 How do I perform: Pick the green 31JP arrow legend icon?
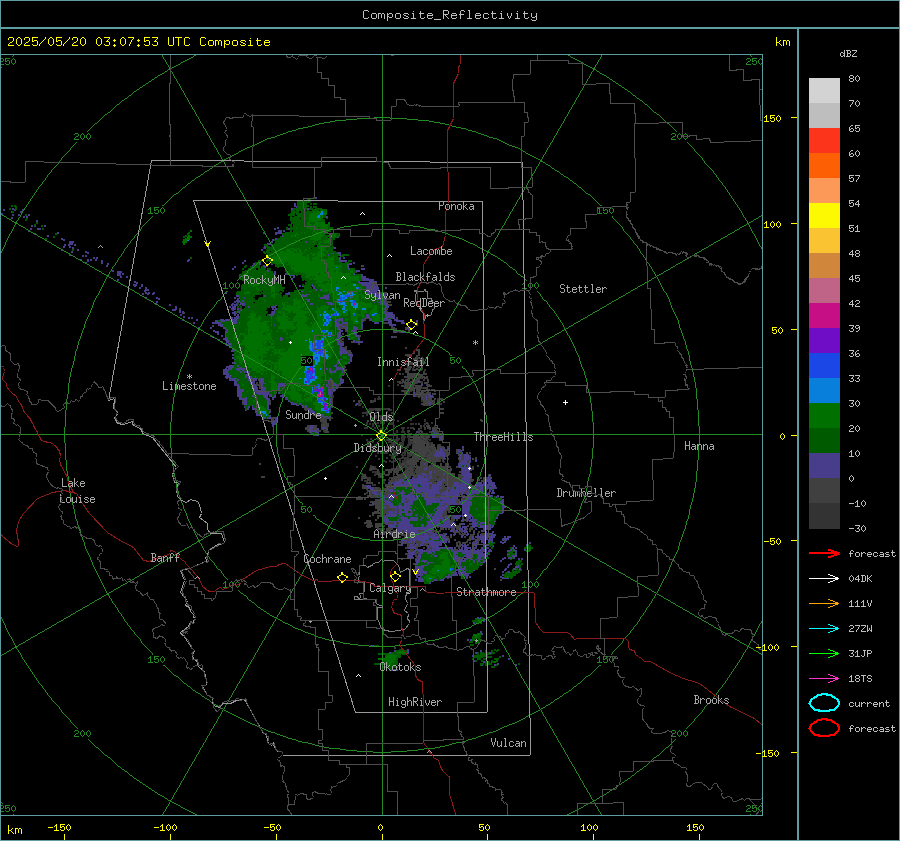824,653
